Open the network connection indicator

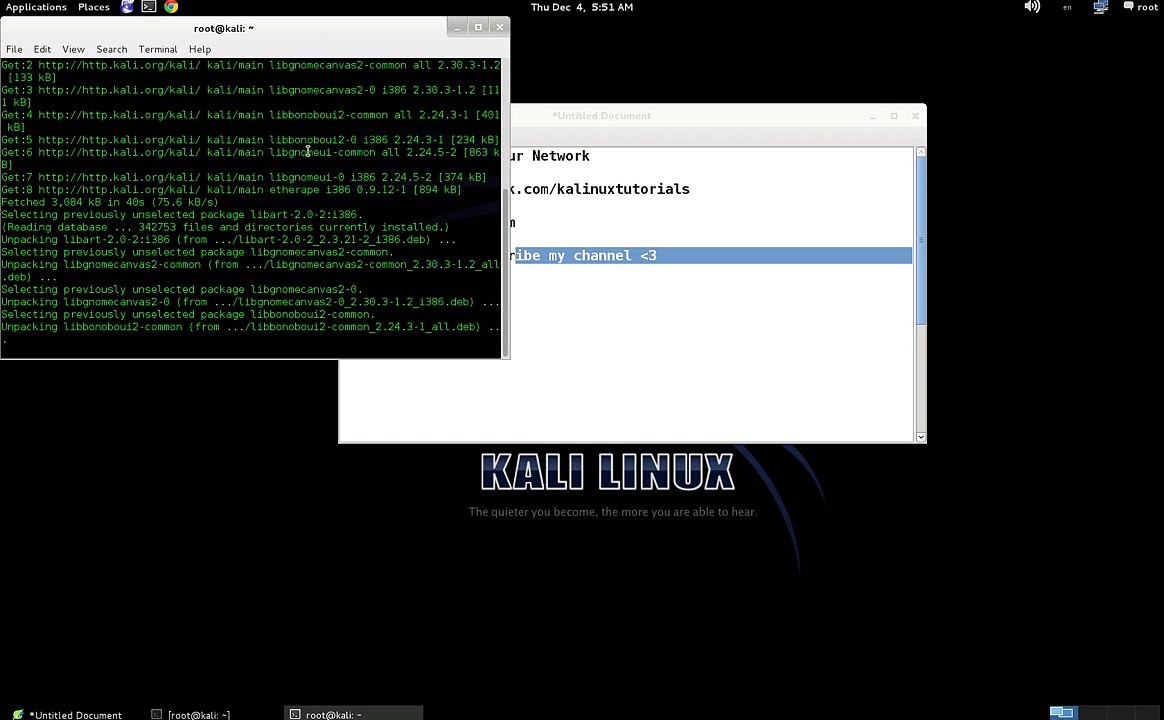(x=1100, y=7)
